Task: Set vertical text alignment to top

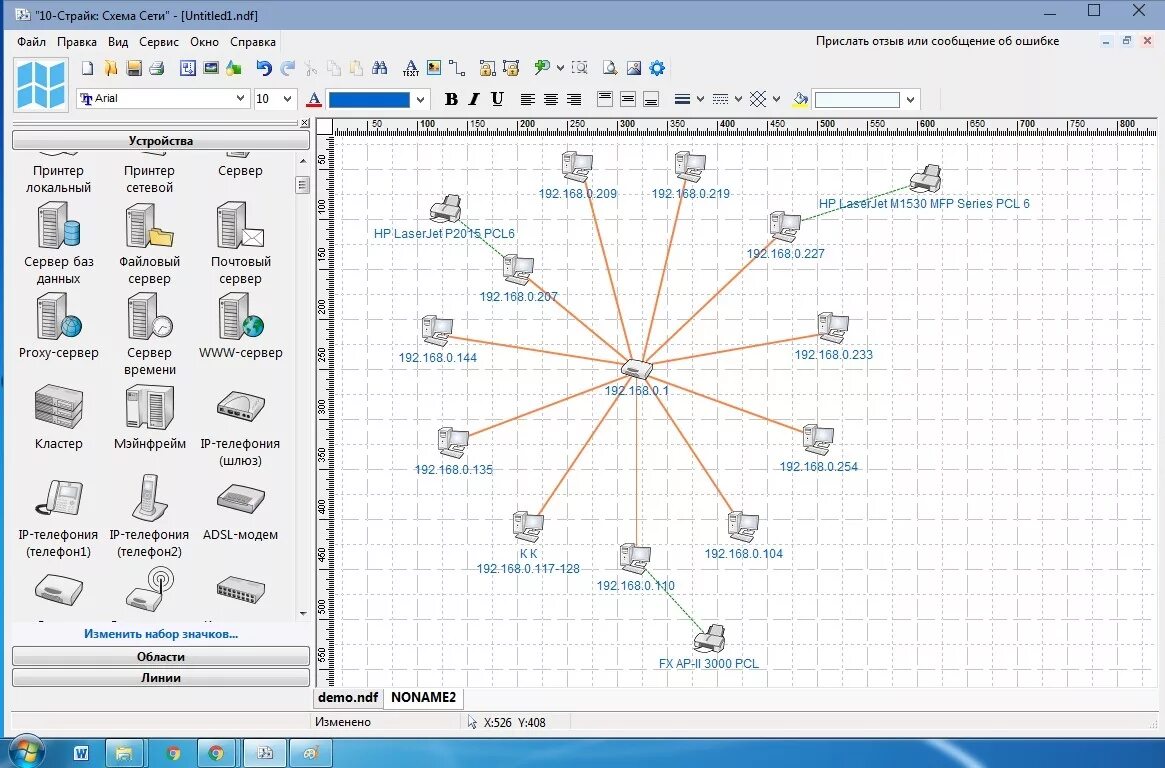Action: point(605,99)
